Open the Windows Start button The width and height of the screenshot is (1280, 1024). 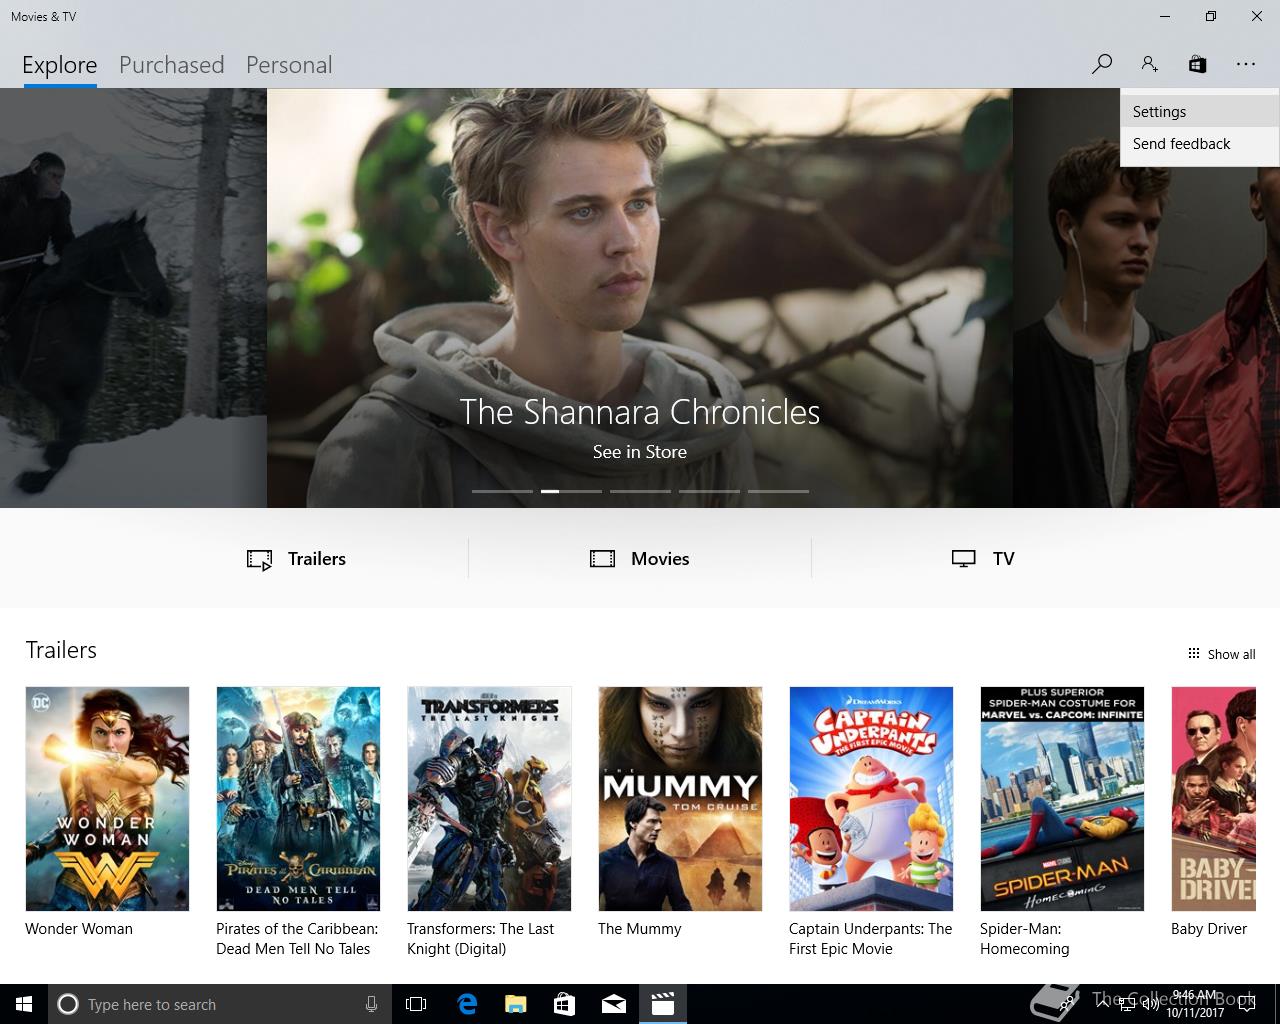[24, 1004]
